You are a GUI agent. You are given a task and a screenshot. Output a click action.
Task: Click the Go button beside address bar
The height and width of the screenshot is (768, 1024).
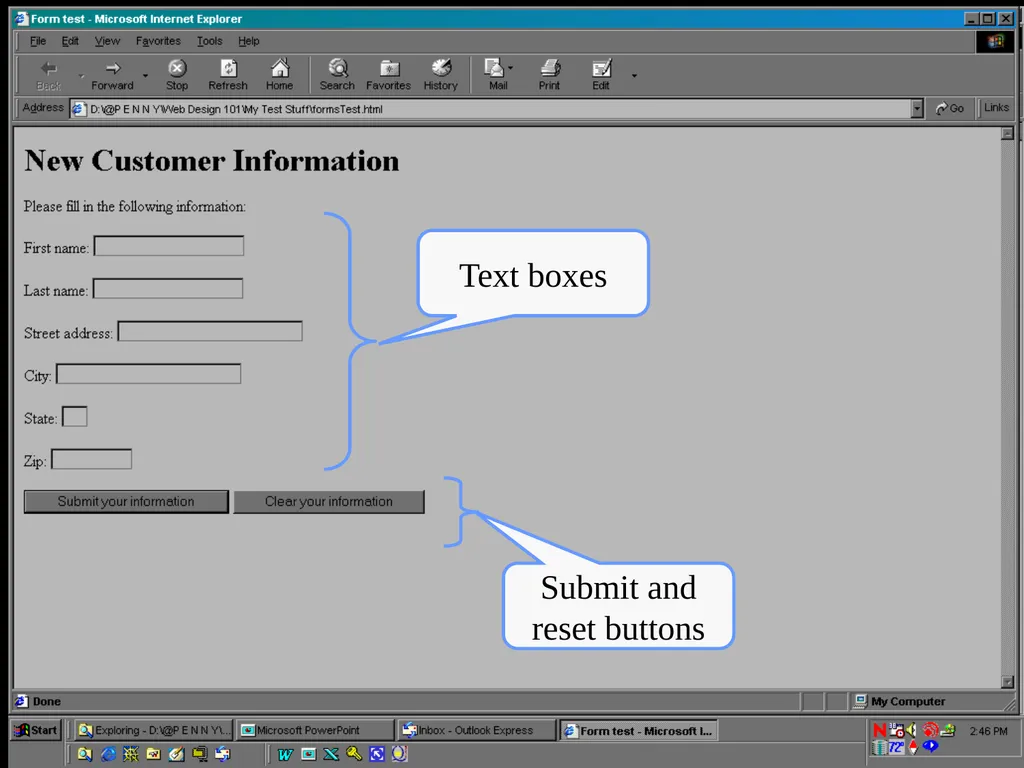tap(950, 108)
